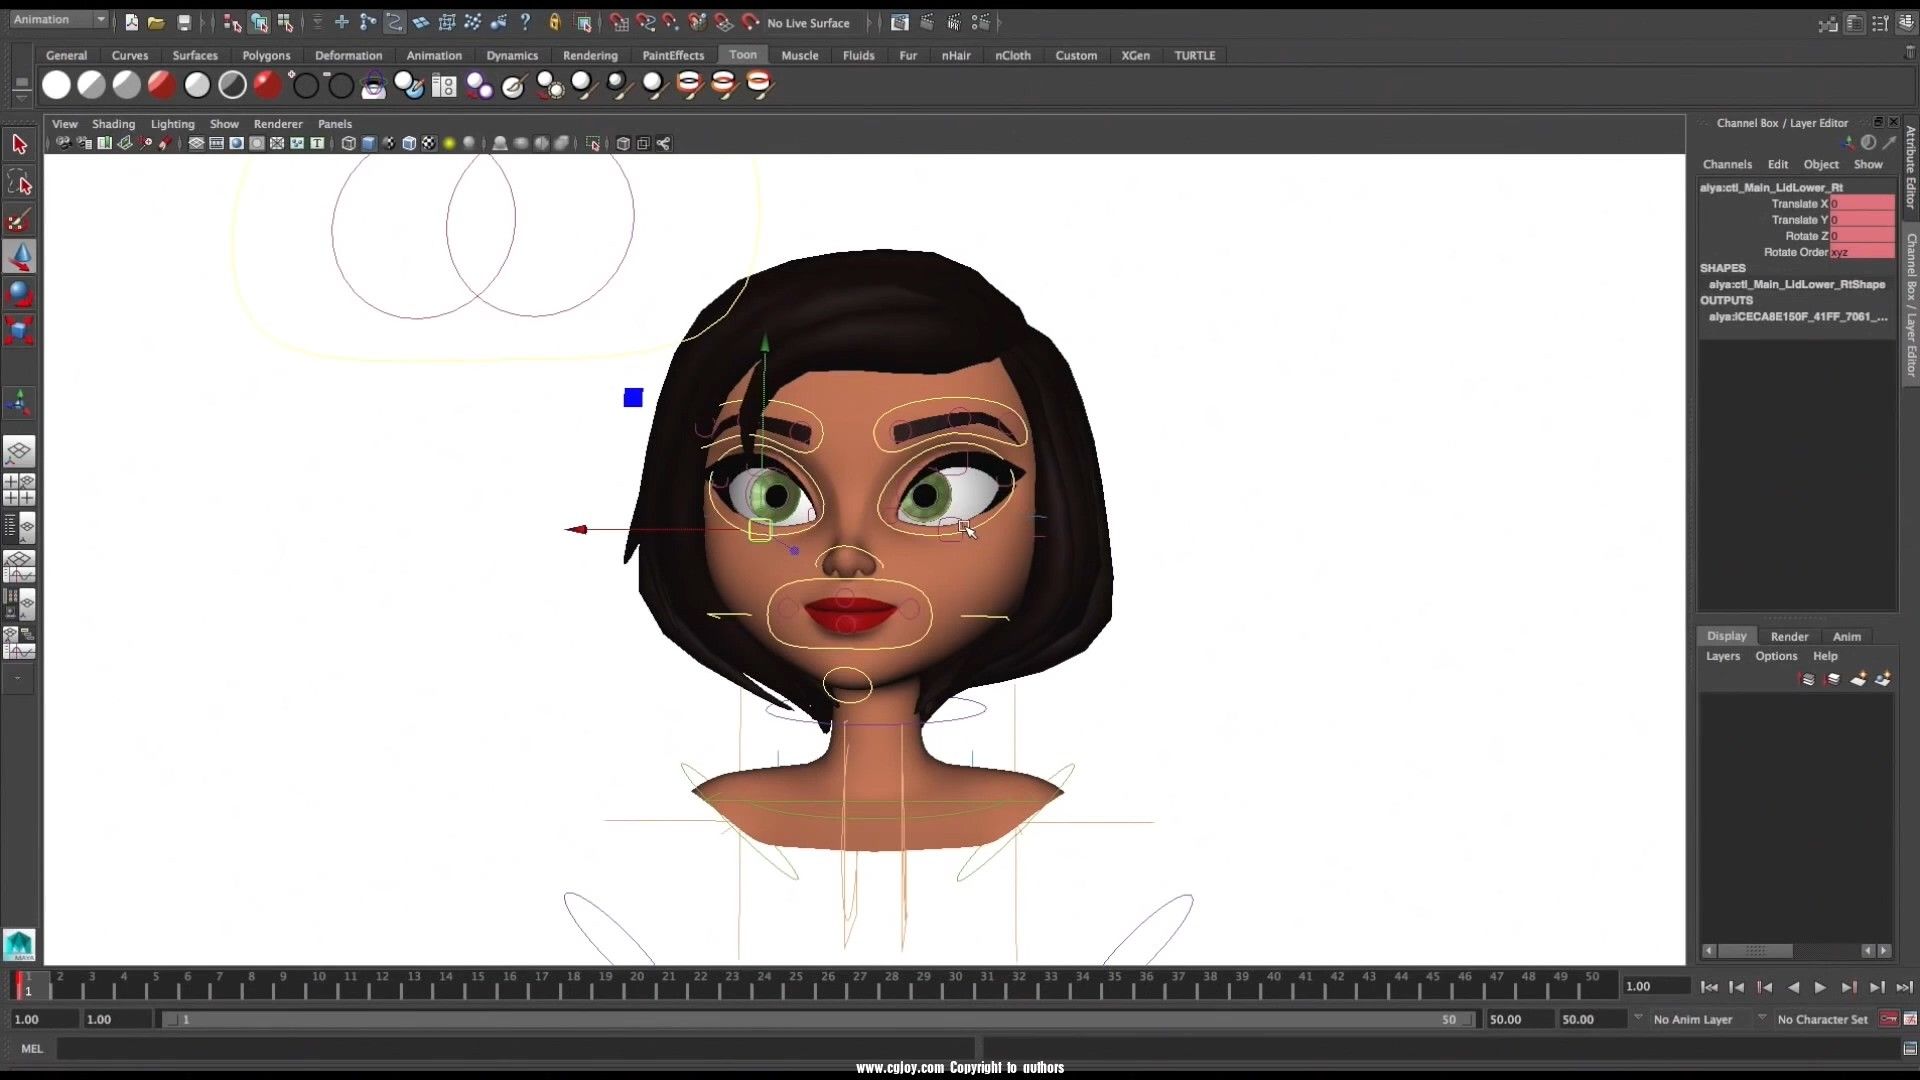Screen dimensions: 1920x1080
Task: Toggle the viewport grid display icon
Action: (196, 144)
